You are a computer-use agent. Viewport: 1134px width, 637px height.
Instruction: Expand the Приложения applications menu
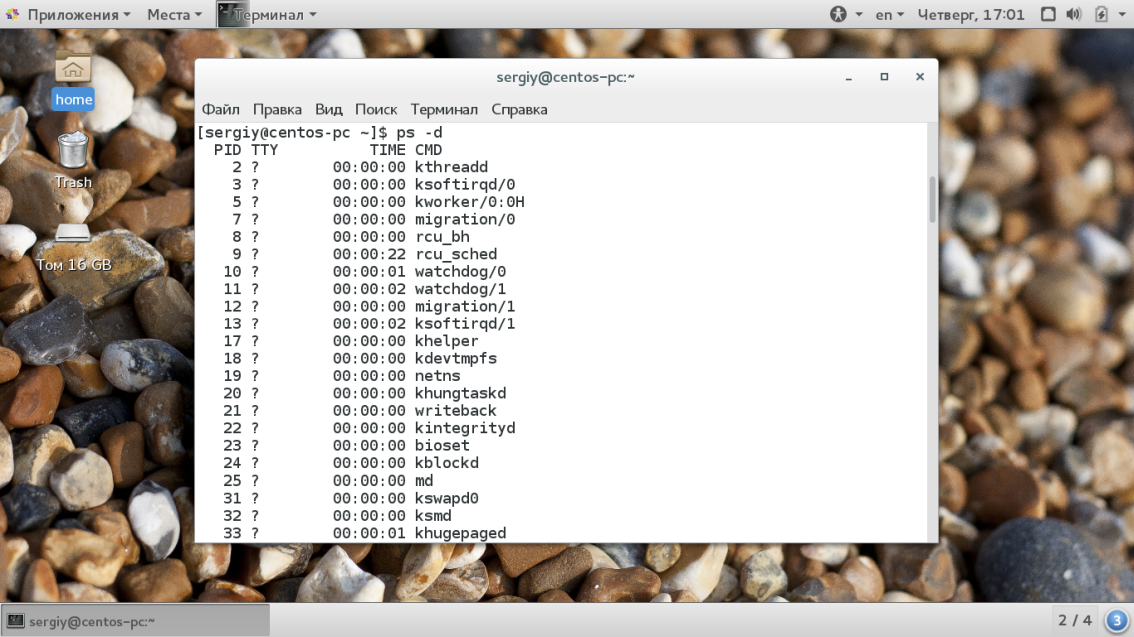[68, 14]
